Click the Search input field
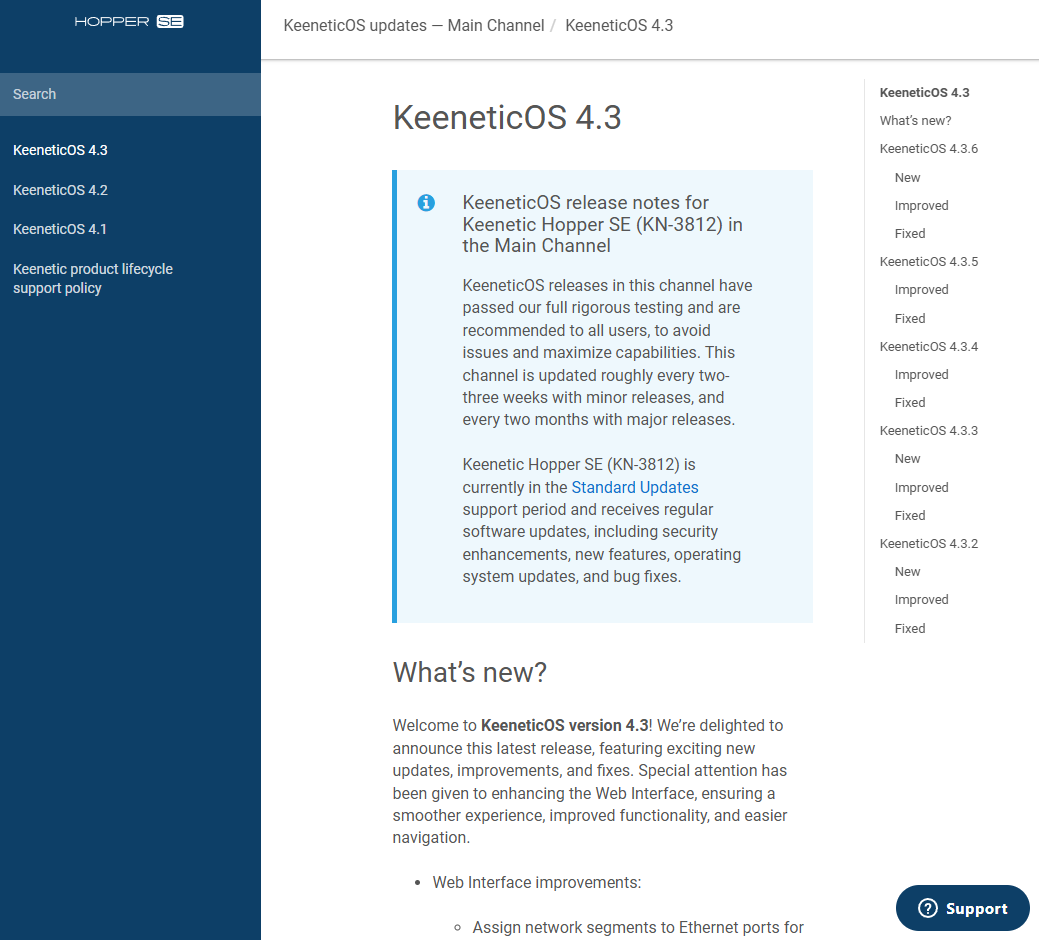 pyautogui.click(x=130, y=94)
